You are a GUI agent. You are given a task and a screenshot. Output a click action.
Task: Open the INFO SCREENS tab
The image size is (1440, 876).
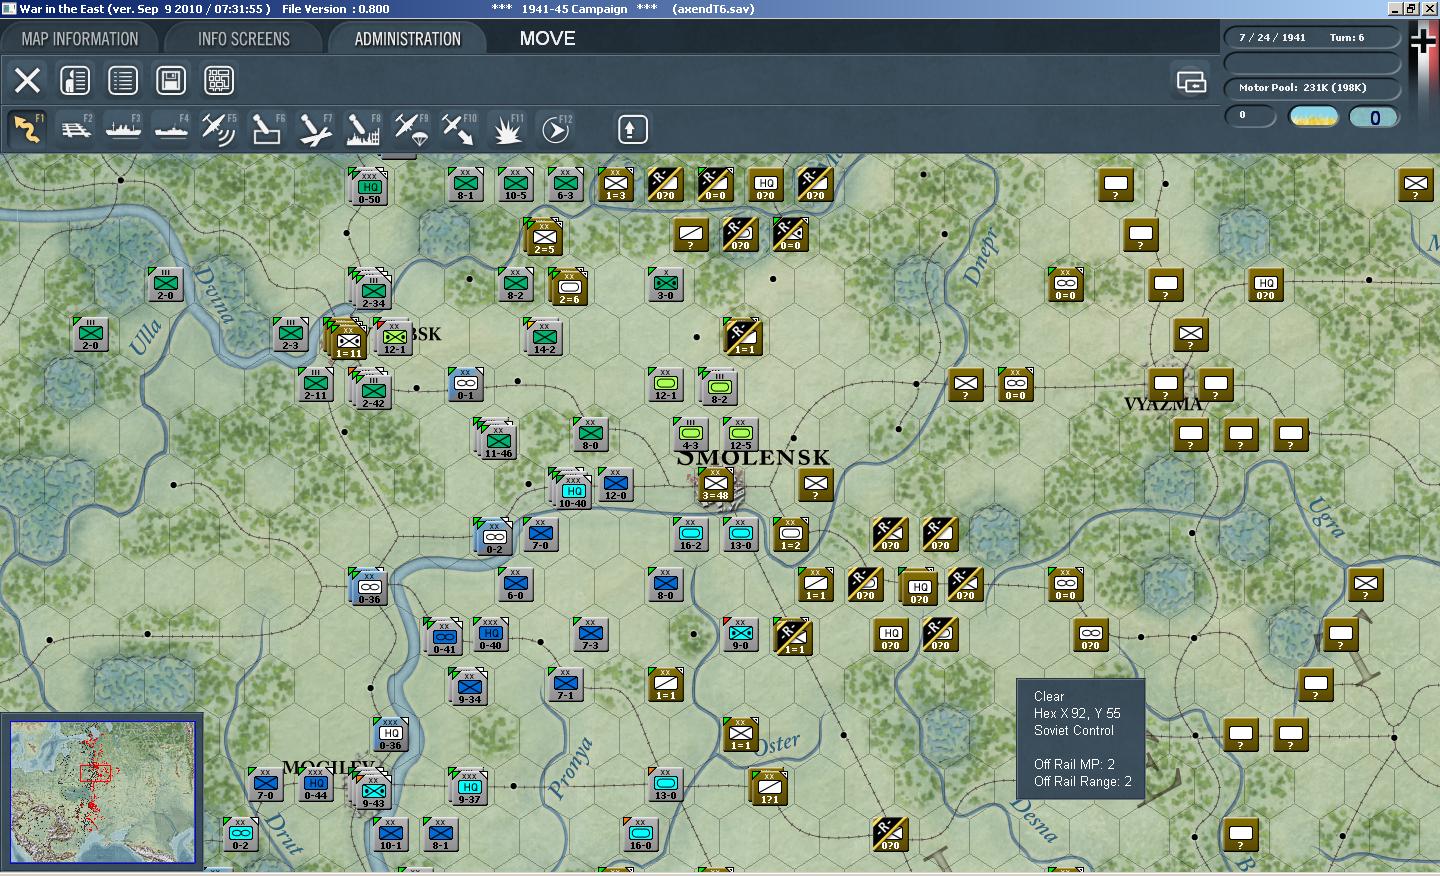click(244, 39)
